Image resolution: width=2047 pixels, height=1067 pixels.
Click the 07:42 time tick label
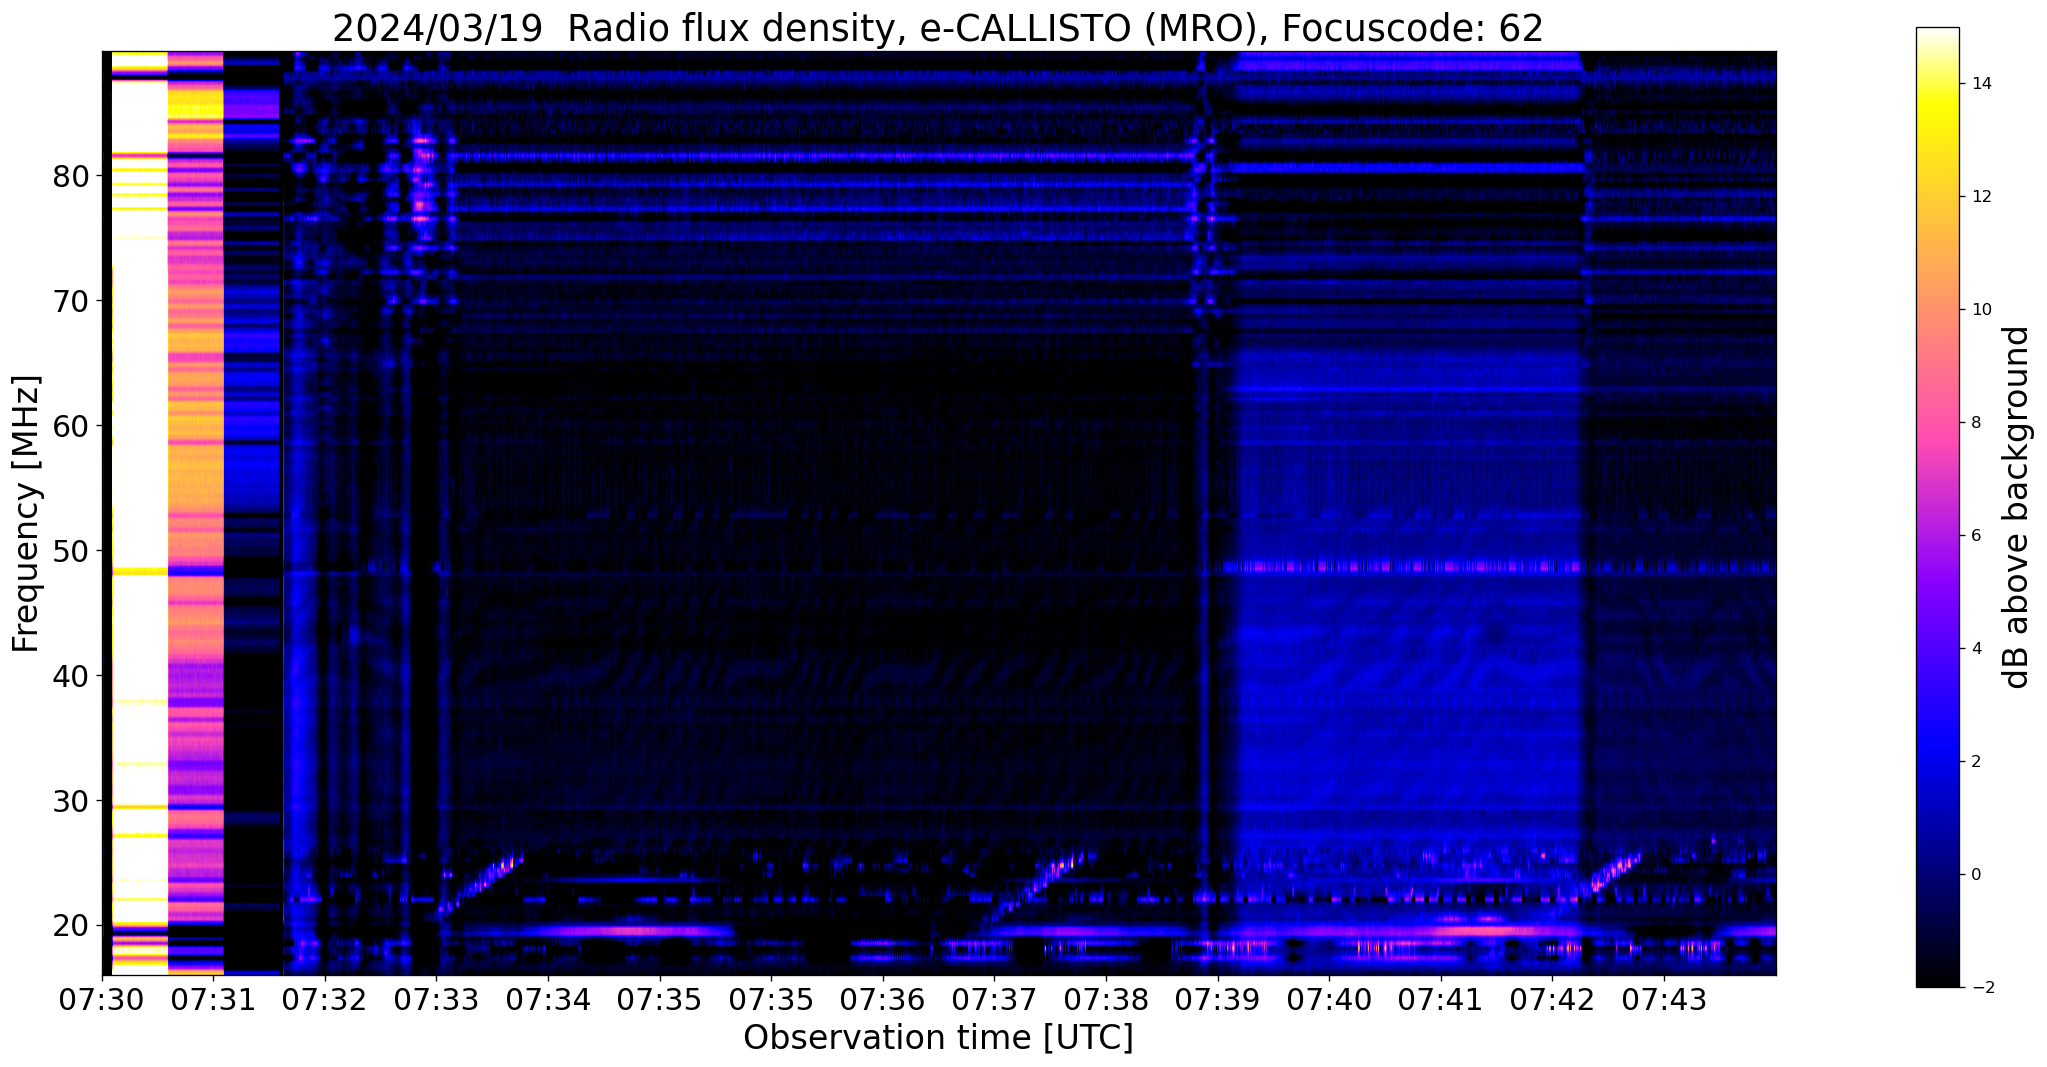(1552, 1000)
